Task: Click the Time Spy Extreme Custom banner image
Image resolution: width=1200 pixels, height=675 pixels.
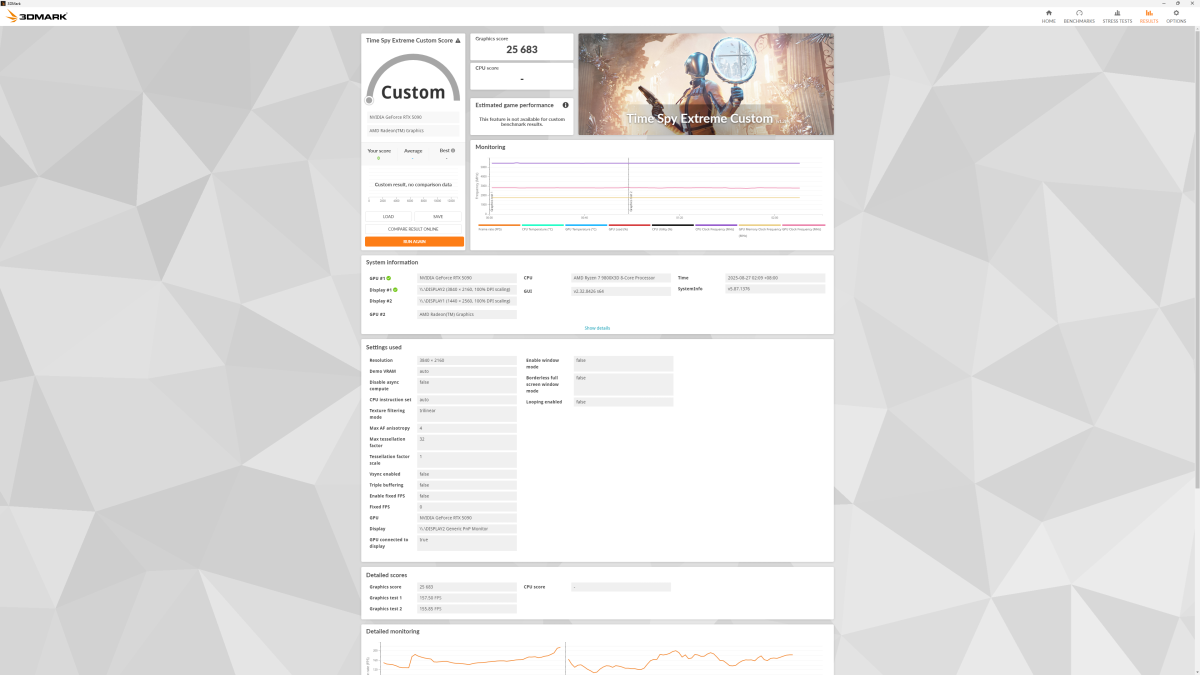Action: coord(705,84)
